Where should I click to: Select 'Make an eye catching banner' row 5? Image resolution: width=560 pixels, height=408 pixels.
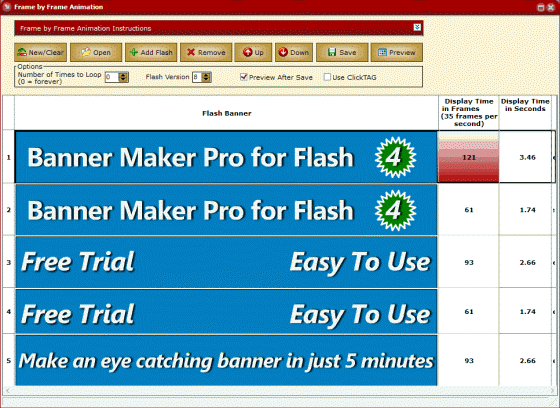(x=226, y=360)
